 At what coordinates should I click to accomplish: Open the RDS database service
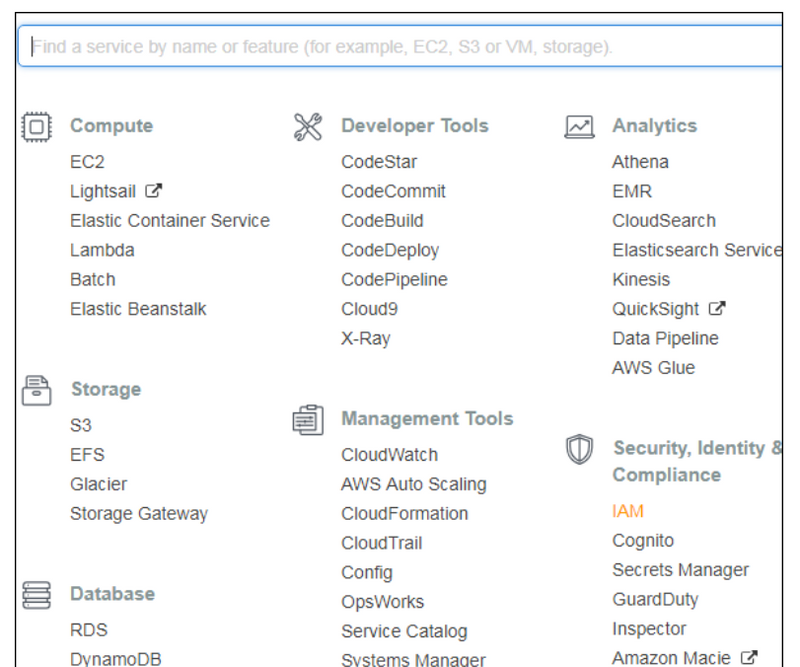[x=88, y=630]
